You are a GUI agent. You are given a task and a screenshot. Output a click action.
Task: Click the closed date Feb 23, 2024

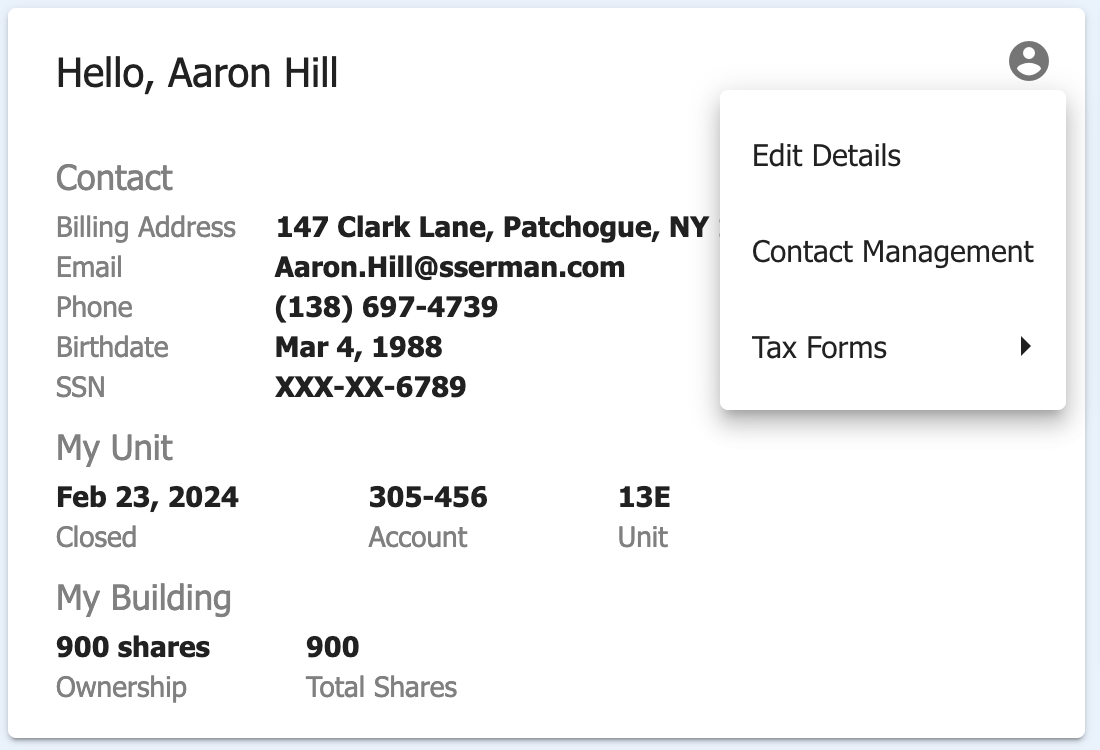click(147, 497)
